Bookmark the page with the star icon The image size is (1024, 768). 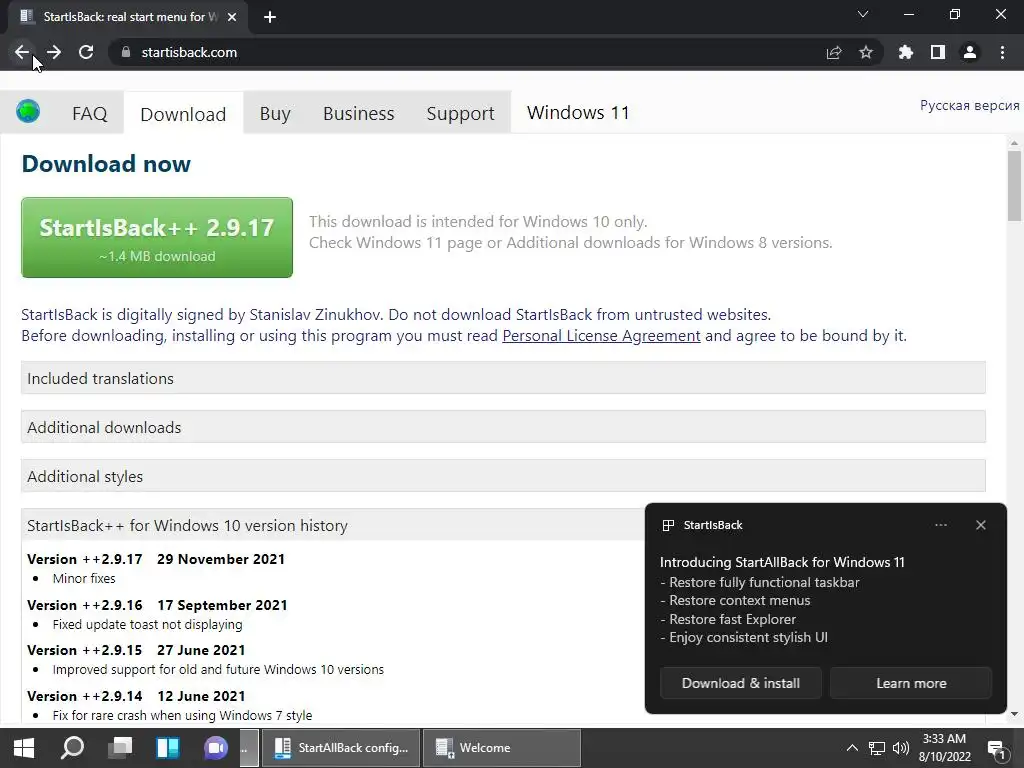(x=866, y=52)
